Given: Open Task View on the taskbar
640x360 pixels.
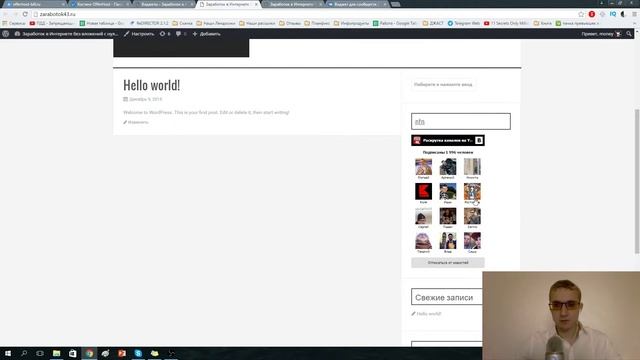Looking at the screenshot, I should [x=40, y=353].
